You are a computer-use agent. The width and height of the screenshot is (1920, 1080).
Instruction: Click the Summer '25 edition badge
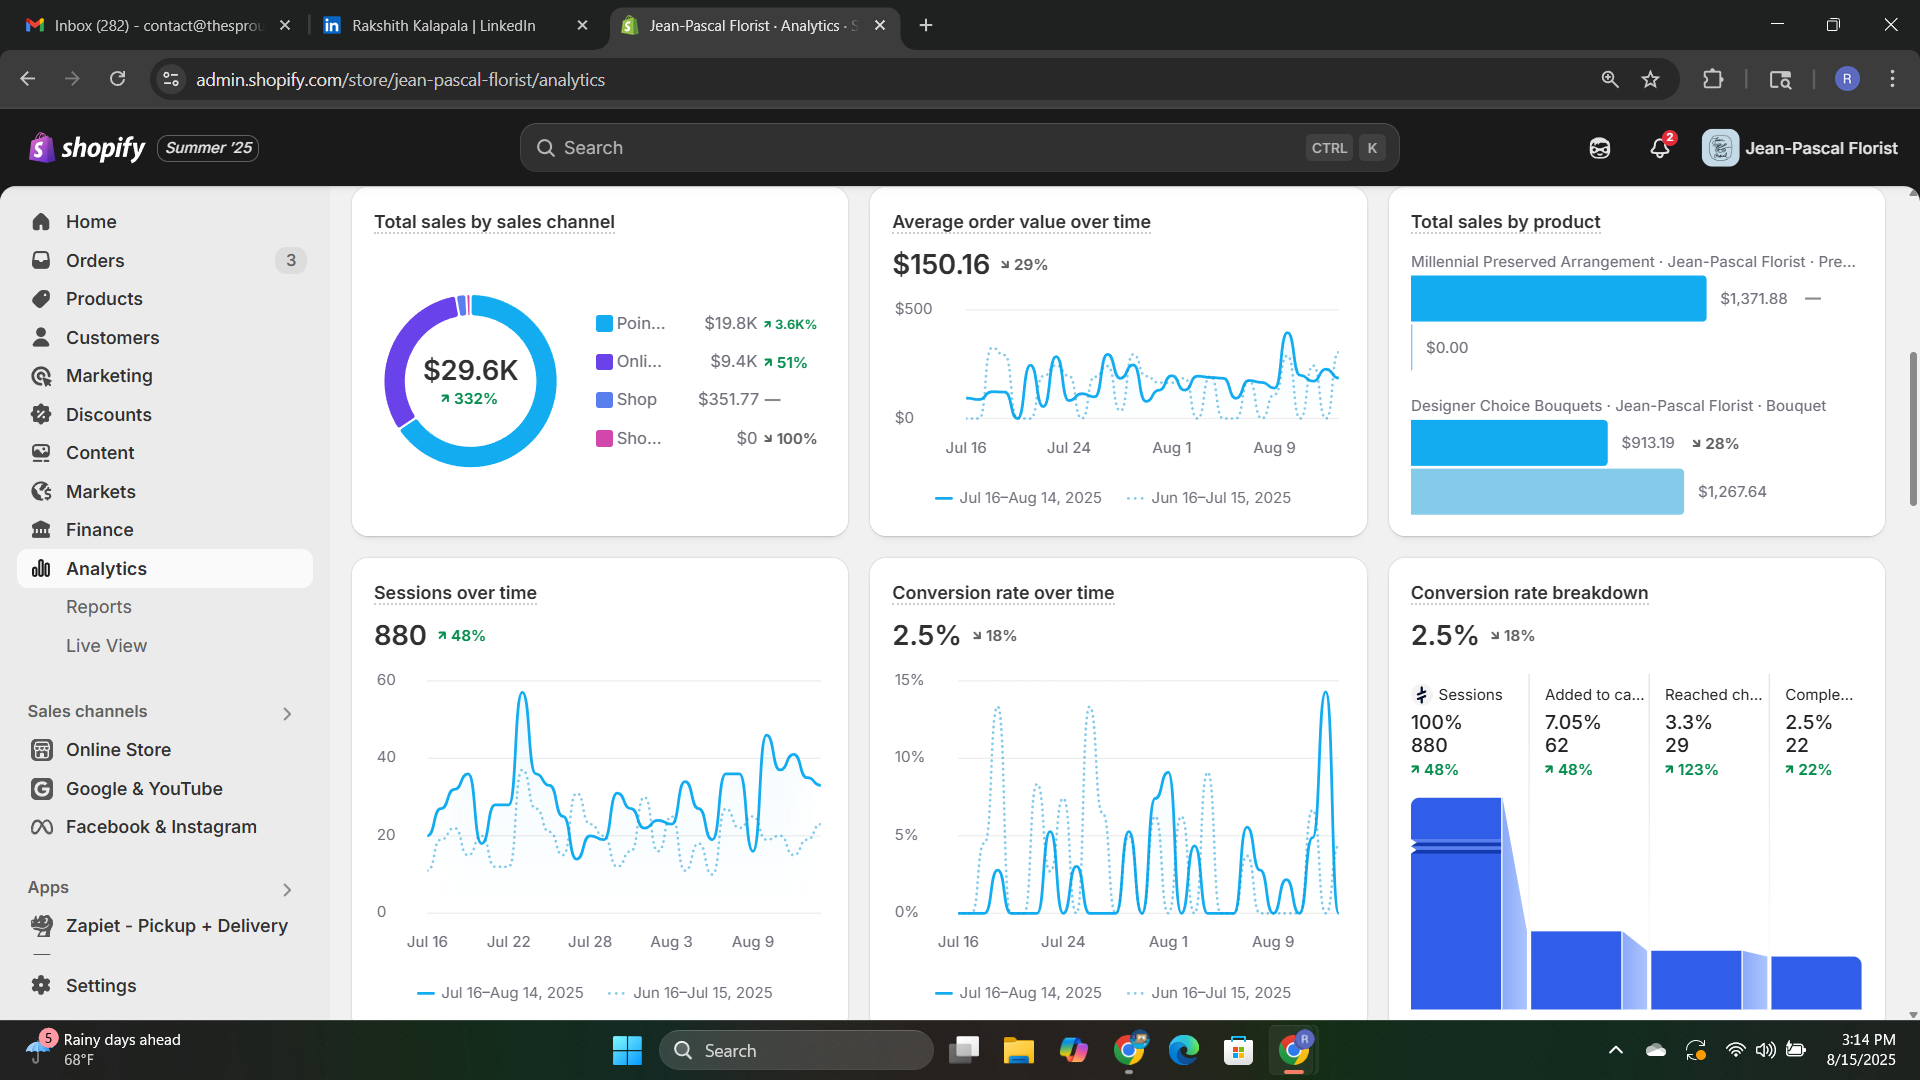(208, 148)
